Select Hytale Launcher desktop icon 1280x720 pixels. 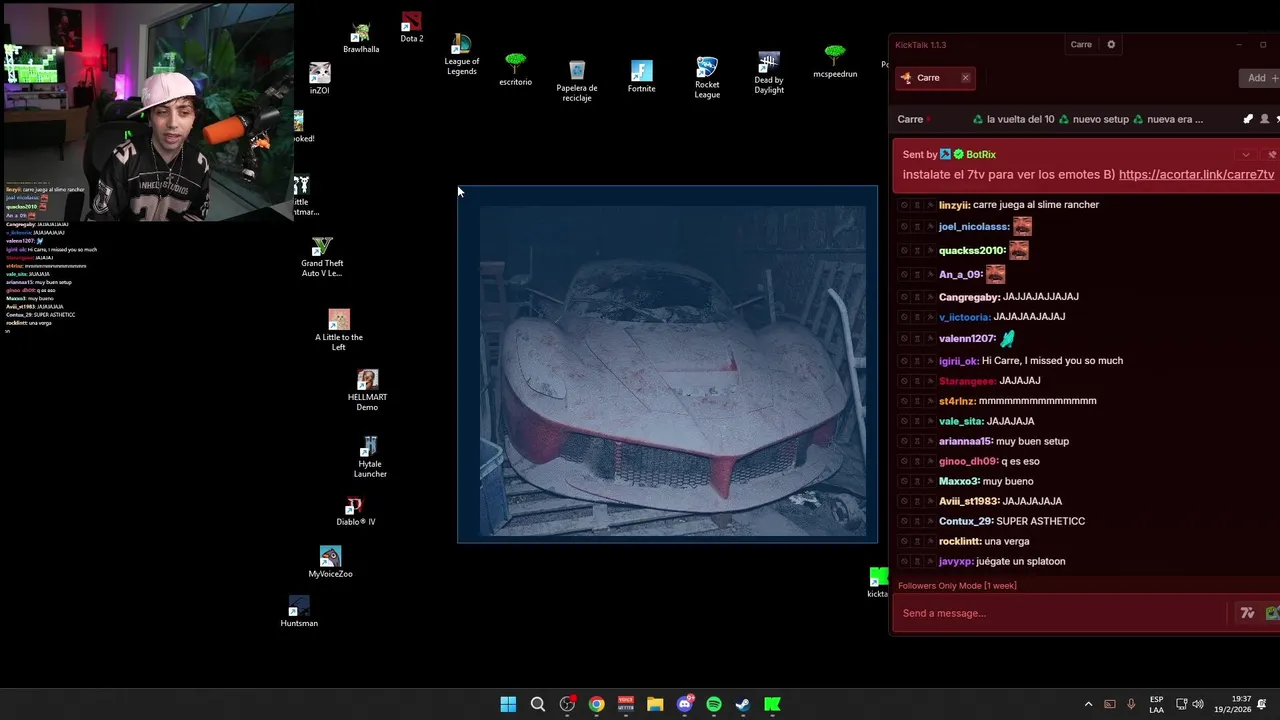(370, 457)
